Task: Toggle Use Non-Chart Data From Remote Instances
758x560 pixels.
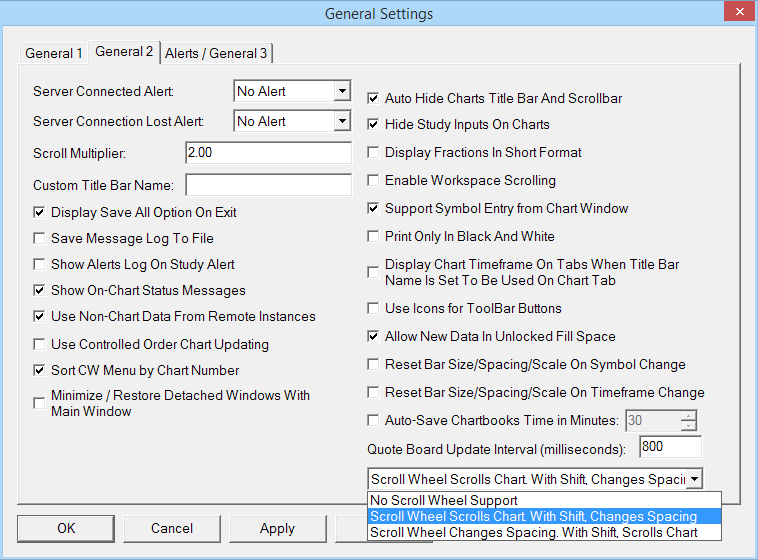Action: coord(39,316)
